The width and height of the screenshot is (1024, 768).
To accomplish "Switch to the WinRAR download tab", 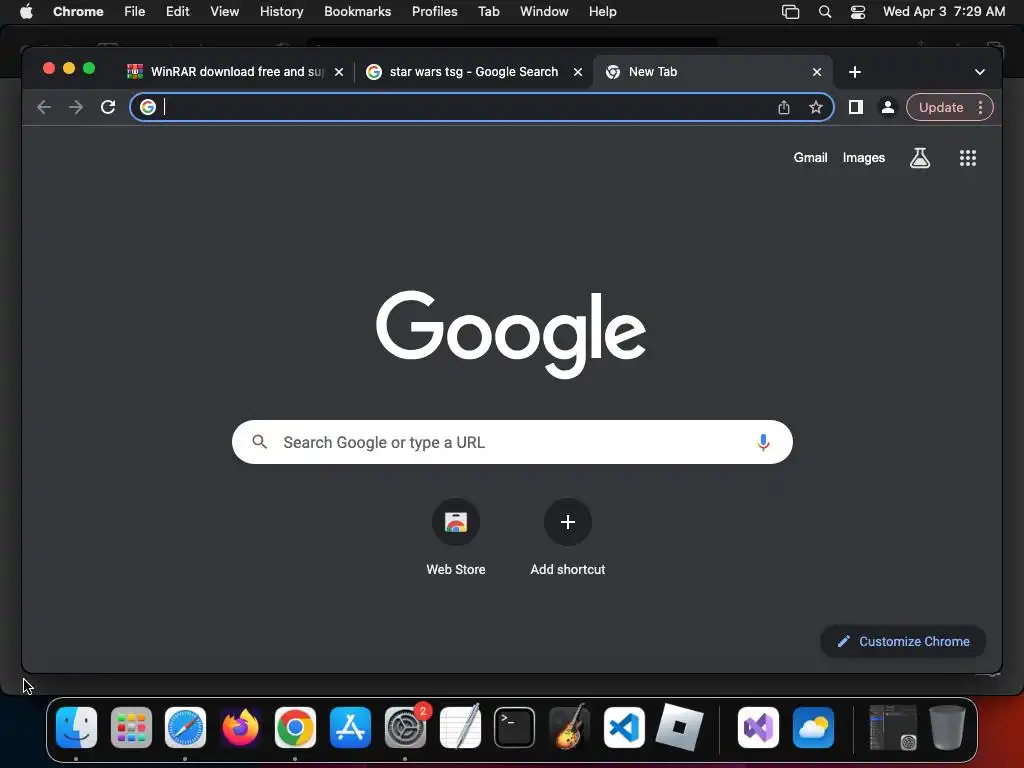I will click(x=235, y=72).
